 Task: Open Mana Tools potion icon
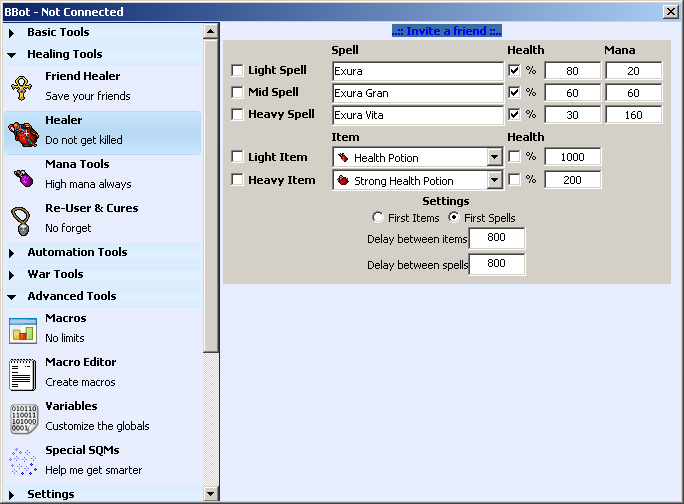pyautogui.click(x=22, y=175)
